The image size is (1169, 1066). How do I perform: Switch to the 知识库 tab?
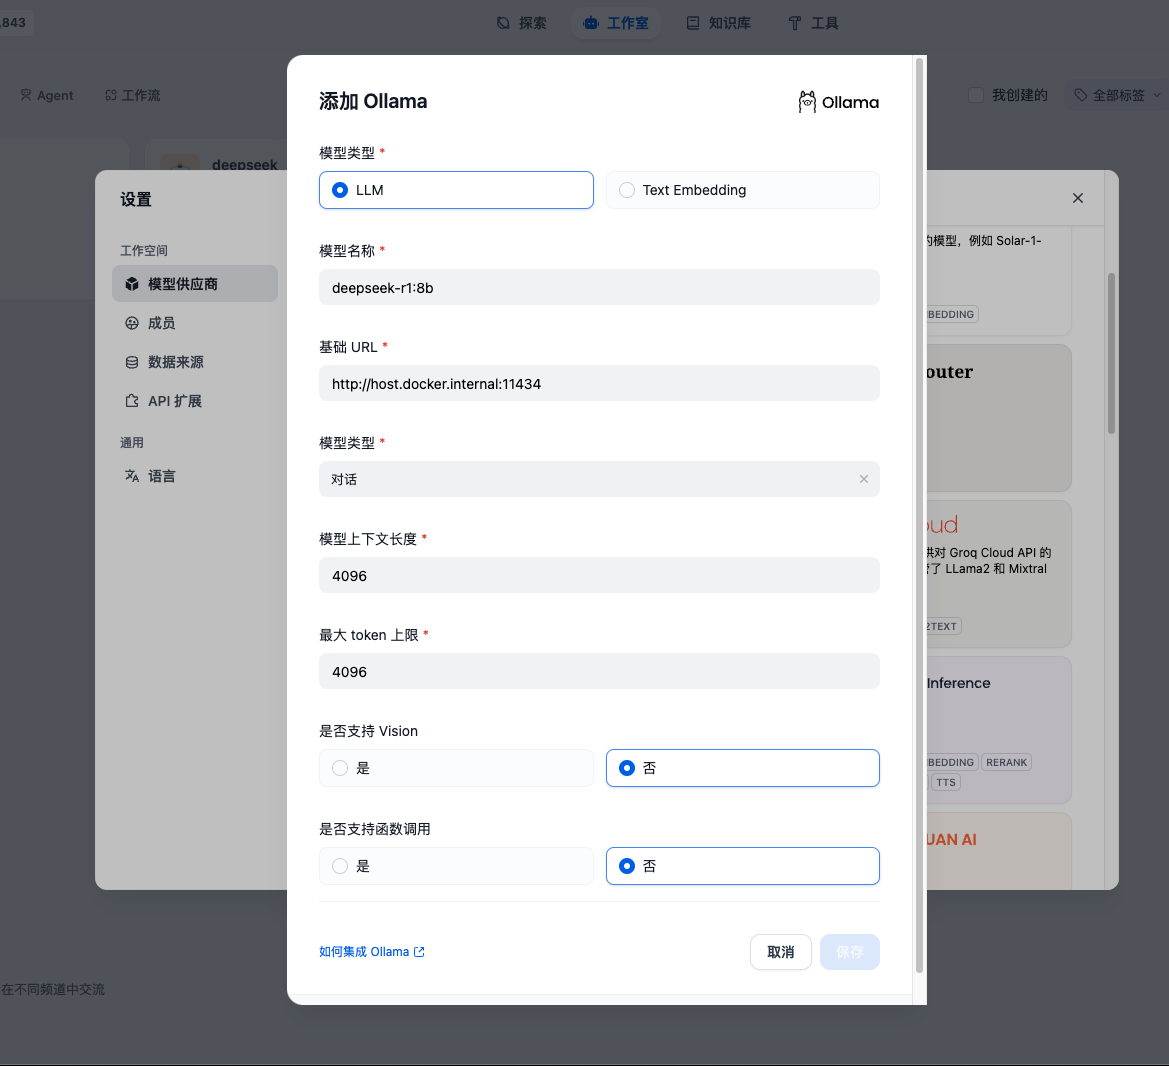(x=718, y=23)
